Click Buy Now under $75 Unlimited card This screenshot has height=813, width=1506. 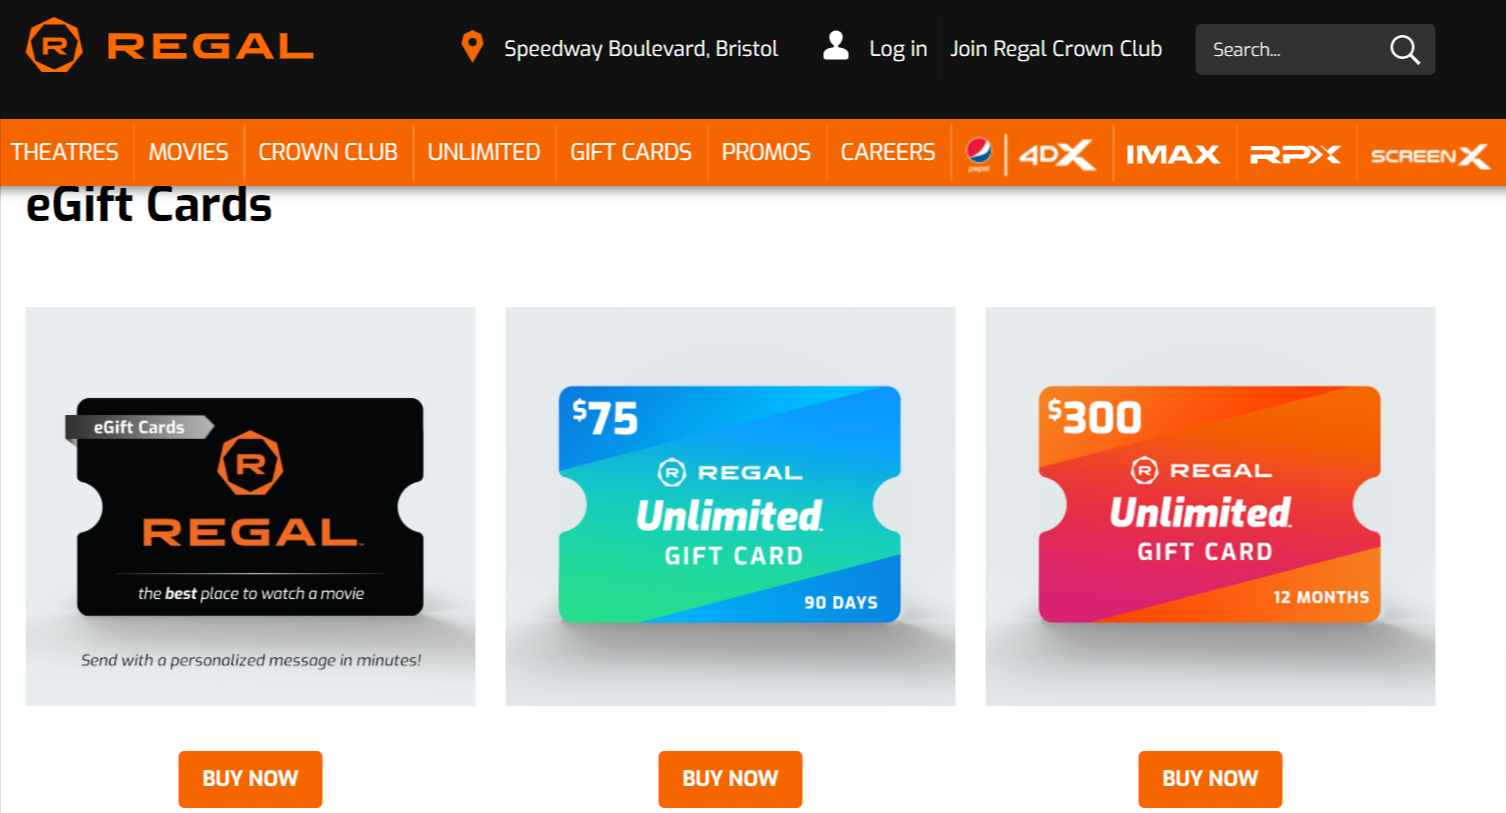pyautogui.click(x=730, y=779)
